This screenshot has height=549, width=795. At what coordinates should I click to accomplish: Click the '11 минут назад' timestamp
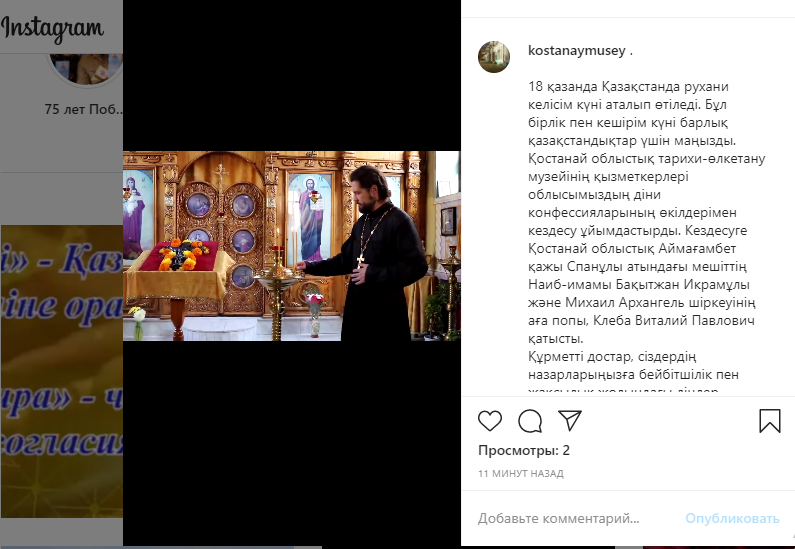tap(520, 473)
